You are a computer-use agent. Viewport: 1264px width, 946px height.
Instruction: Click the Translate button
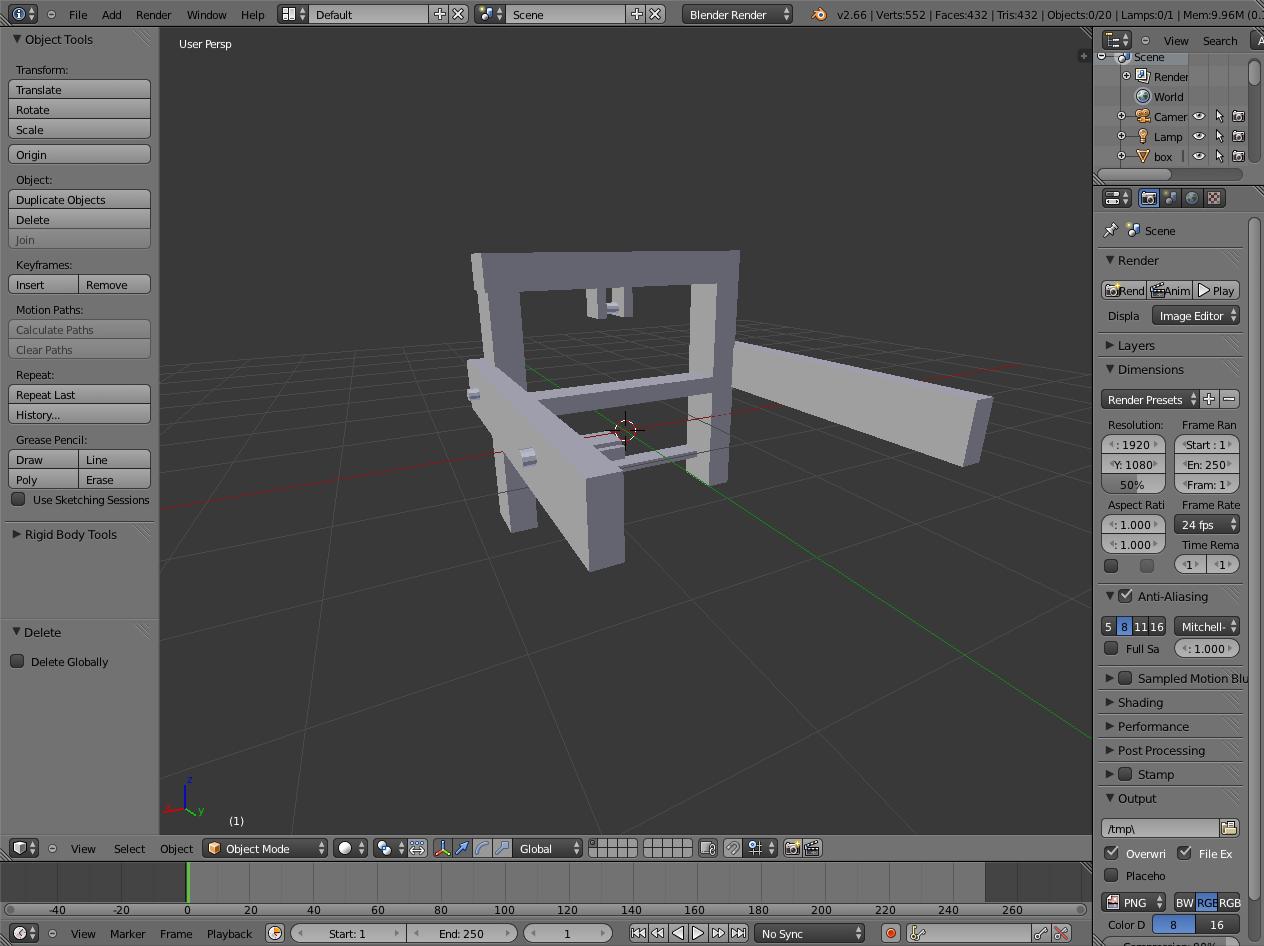pyautogui.click(x=80, y=89)
